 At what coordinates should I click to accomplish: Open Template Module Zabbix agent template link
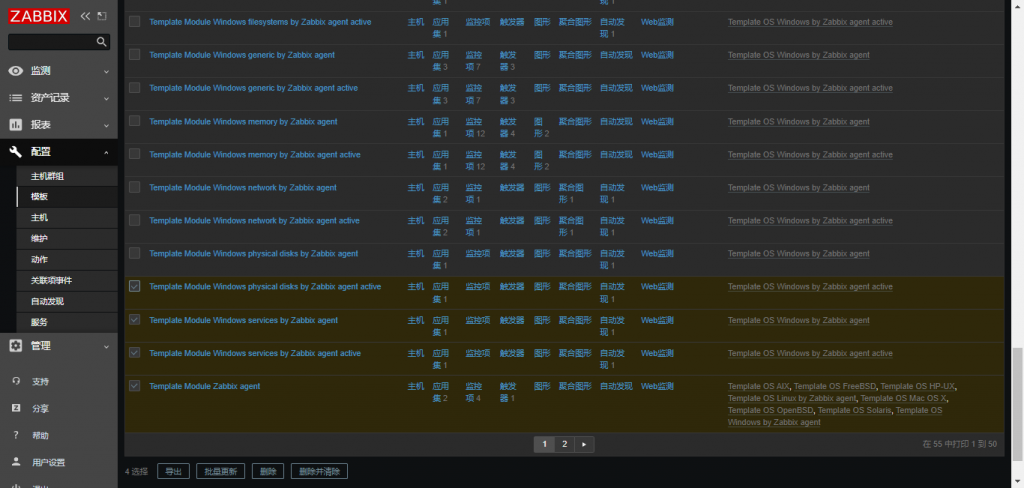204,386
